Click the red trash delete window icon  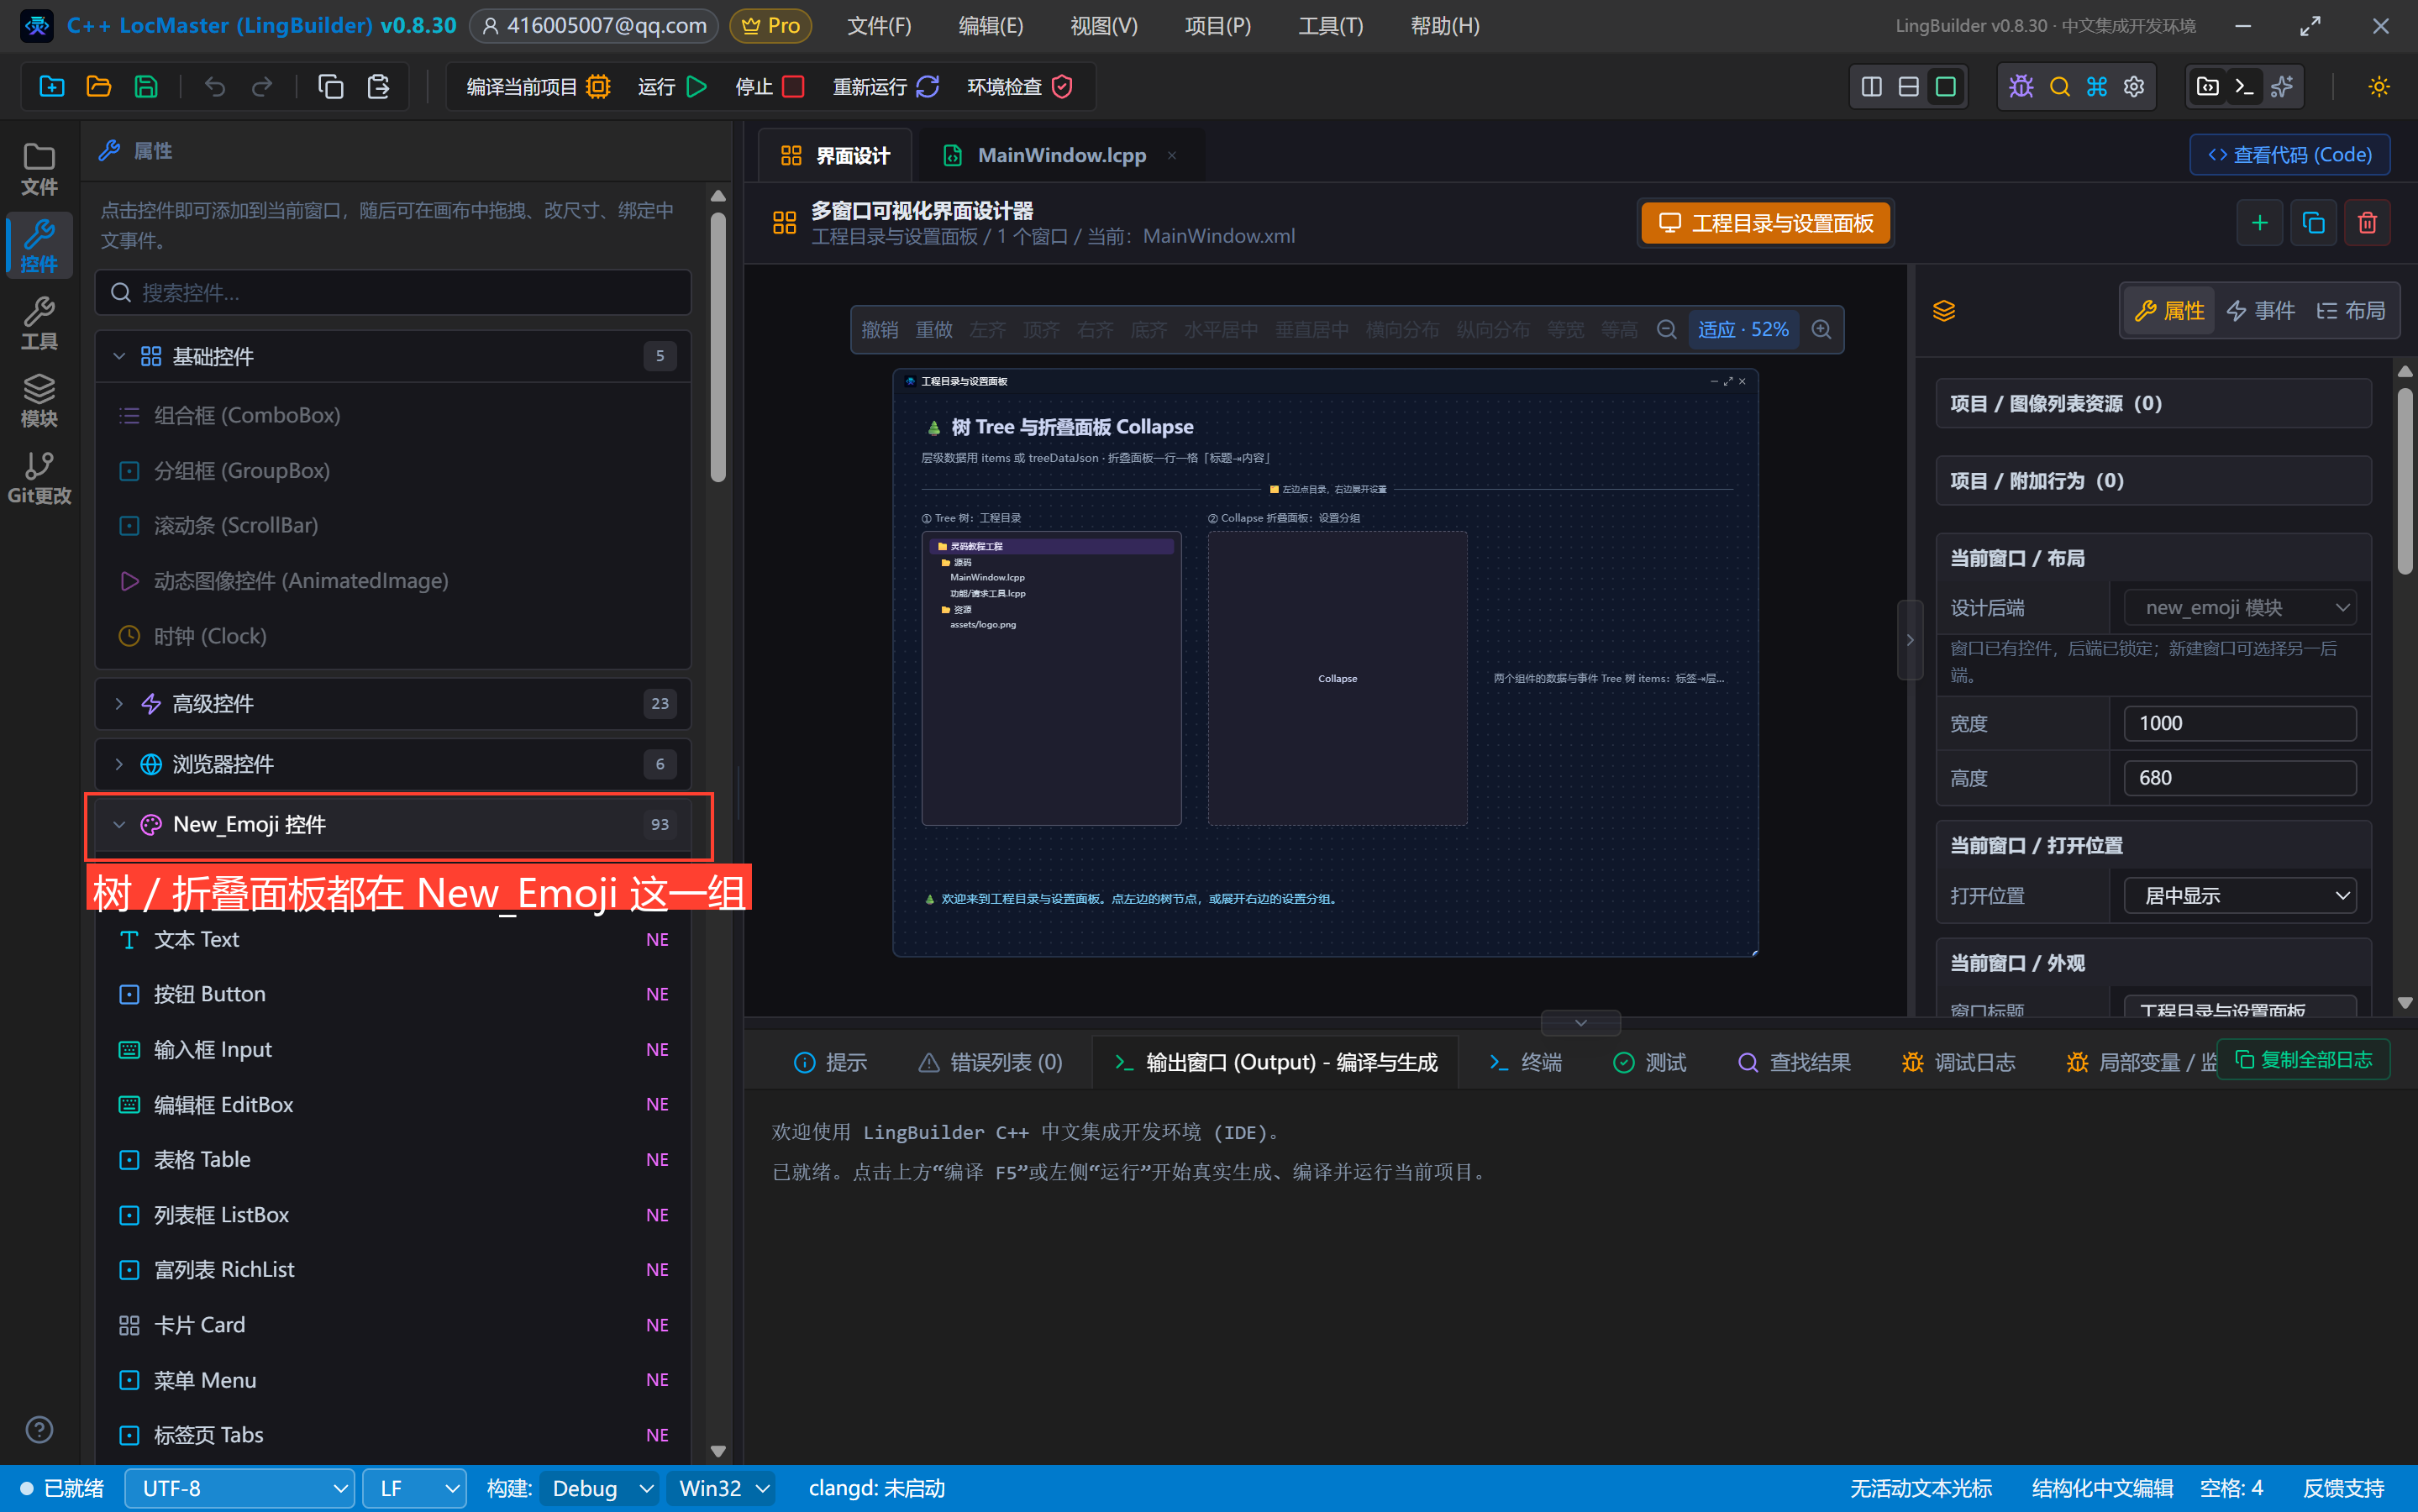click(2367, 222)
